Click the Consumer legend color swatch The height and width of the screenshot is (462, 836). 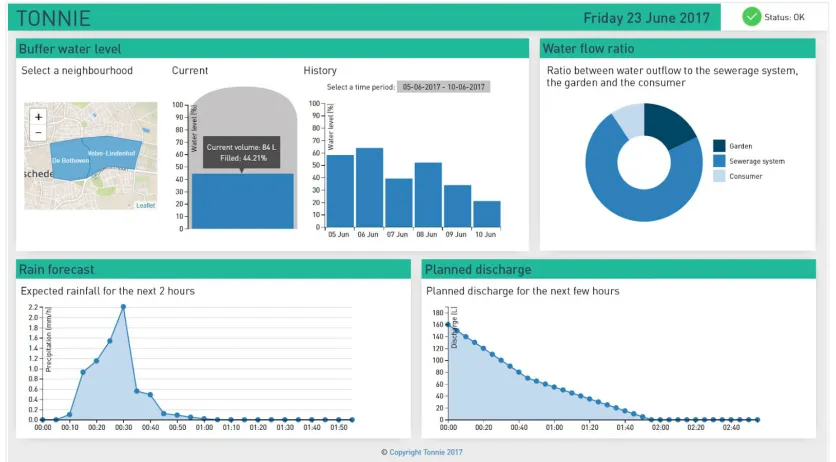pyautogui.click(x=719, y=176)
